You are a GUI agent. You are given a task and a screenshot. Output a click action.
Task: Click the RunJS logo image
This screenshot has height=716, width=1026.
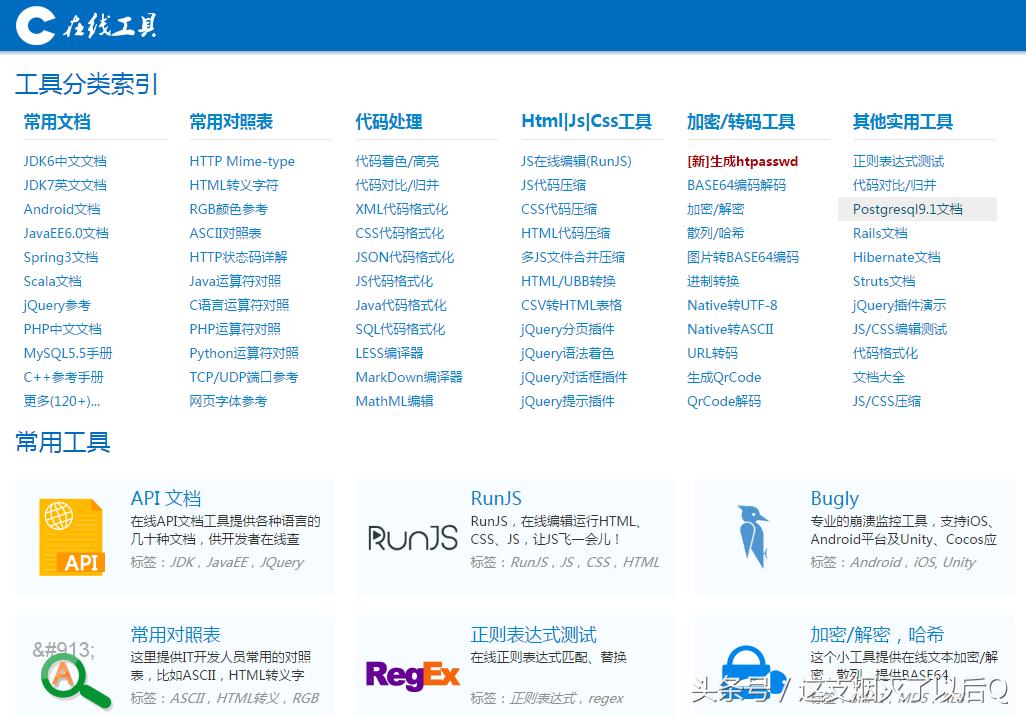pos(413,538)
